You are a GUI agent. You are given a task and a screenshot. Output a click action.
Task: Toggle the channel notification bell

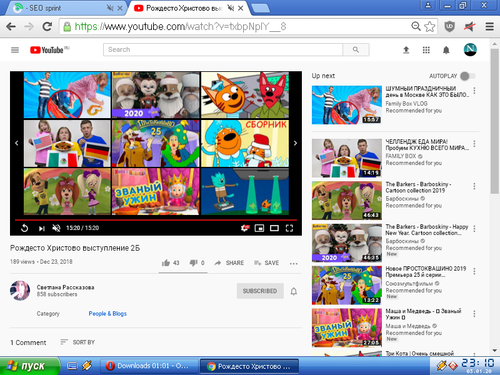point(294,291)
